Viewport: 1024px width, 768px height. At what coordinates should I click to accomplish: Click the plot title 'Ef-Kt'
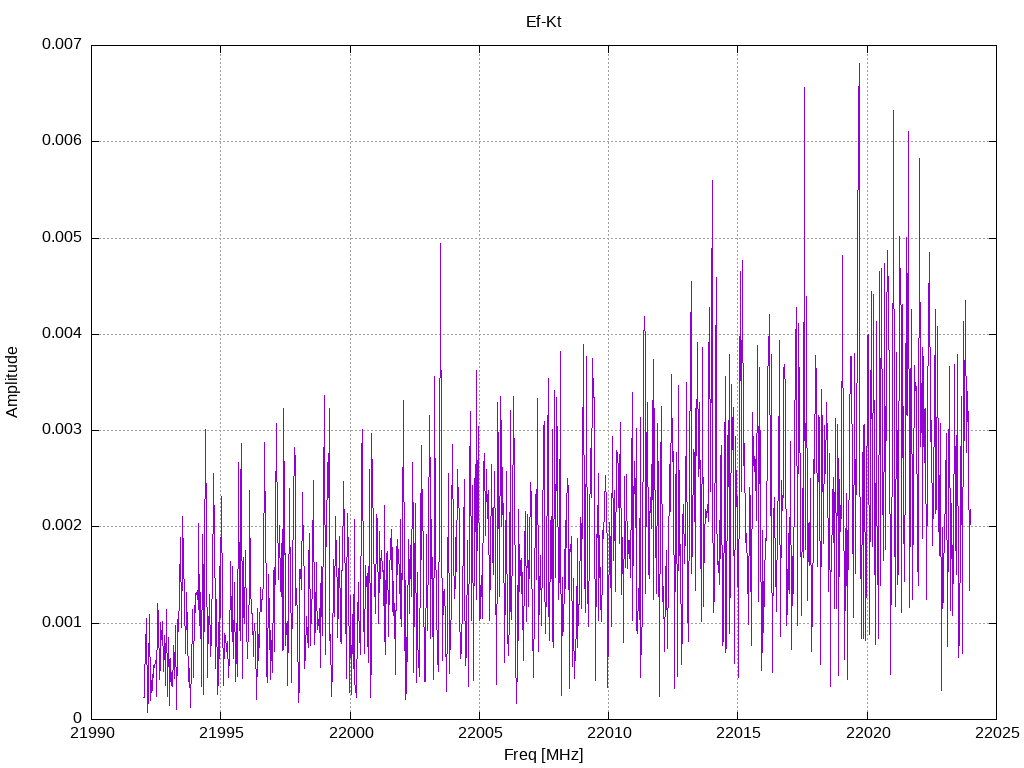(x=543, y=22)
